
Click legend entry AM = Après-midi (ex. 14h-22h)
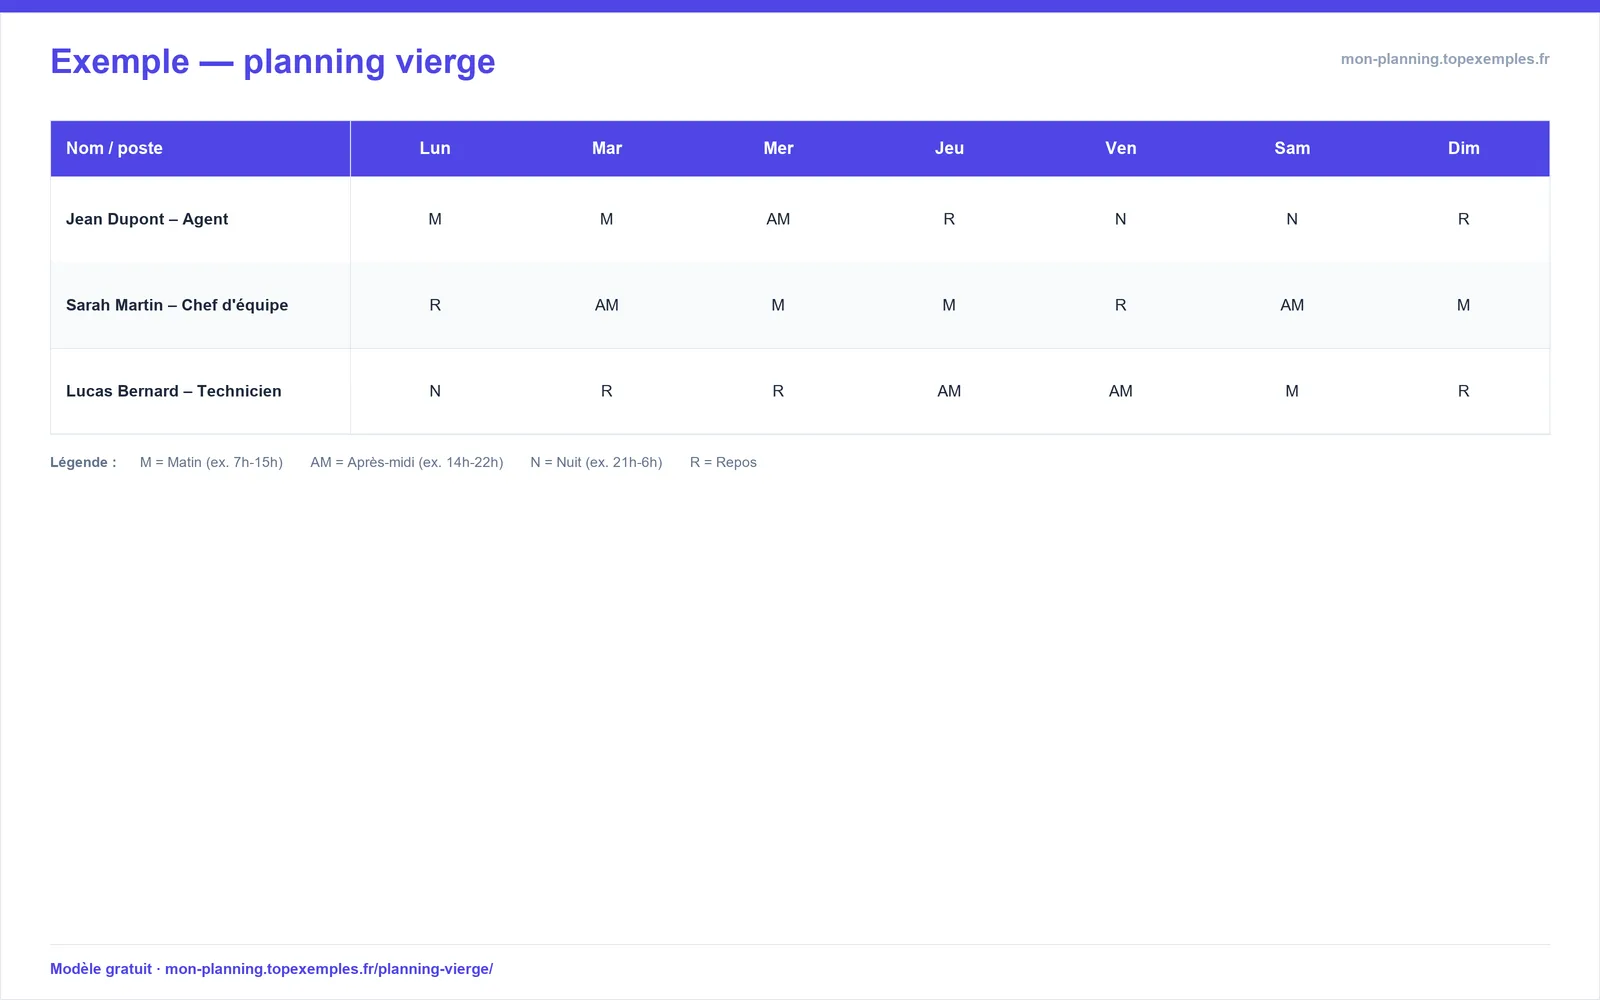click(407, 462)
